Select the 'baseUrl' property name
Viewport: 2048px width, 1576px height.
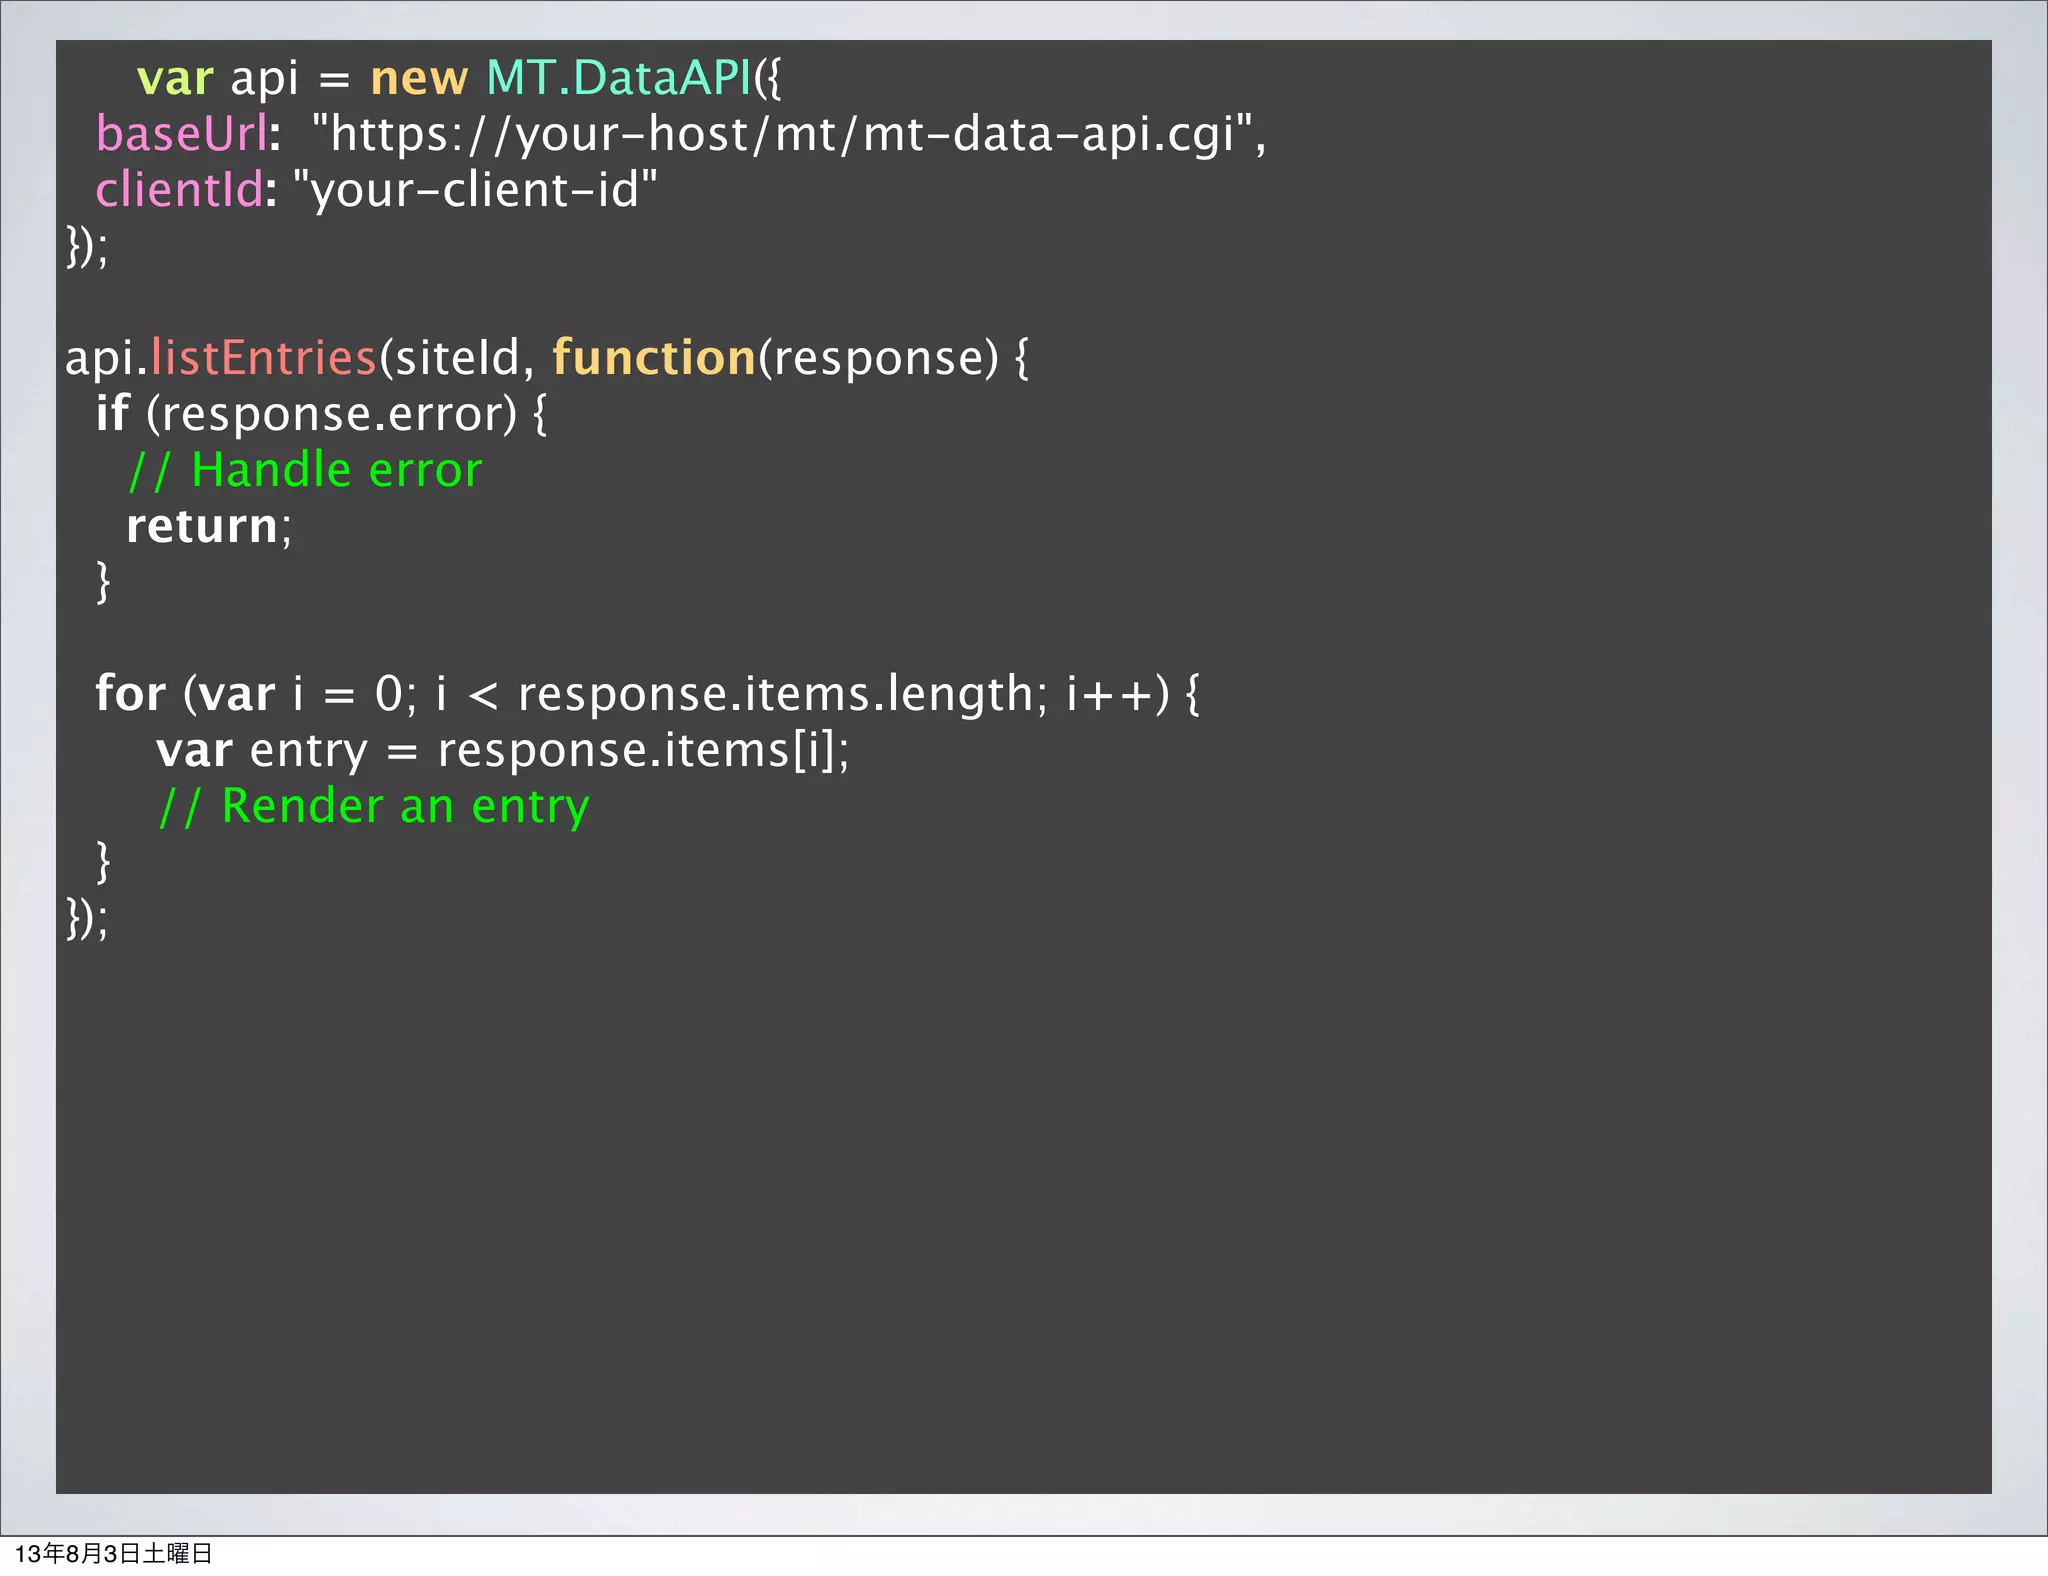[181, 134]
